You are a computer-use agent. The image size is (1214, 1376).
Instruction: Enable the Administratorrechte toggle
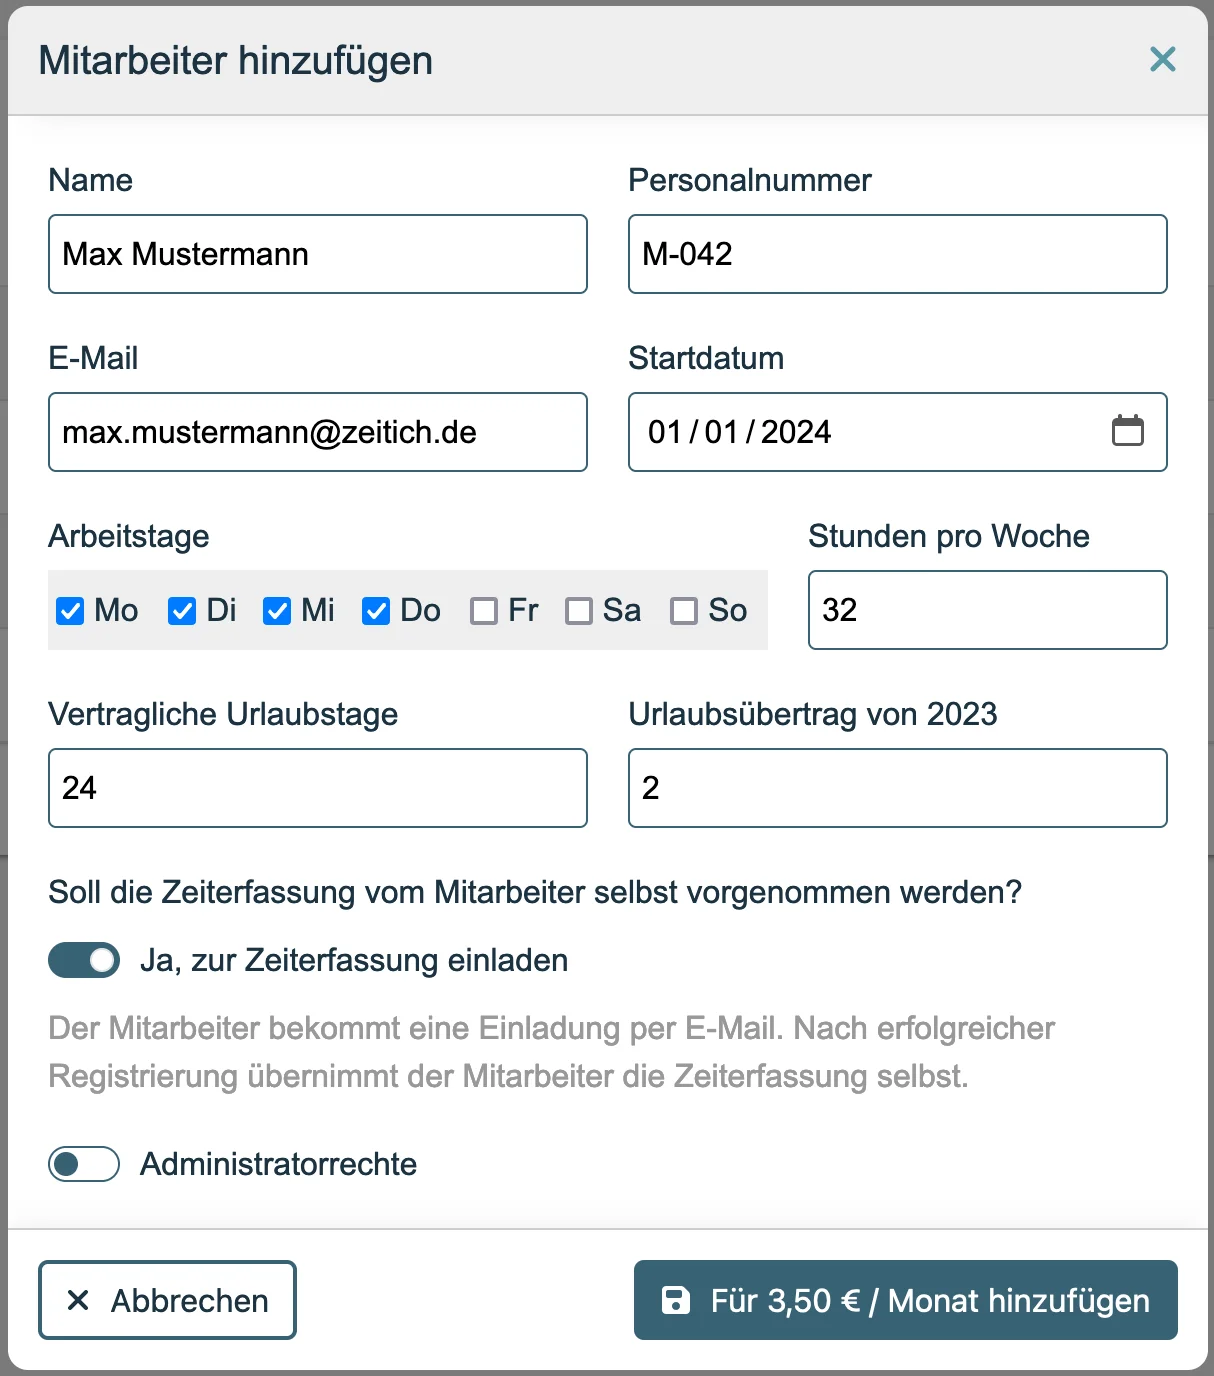click(84, 1164)
